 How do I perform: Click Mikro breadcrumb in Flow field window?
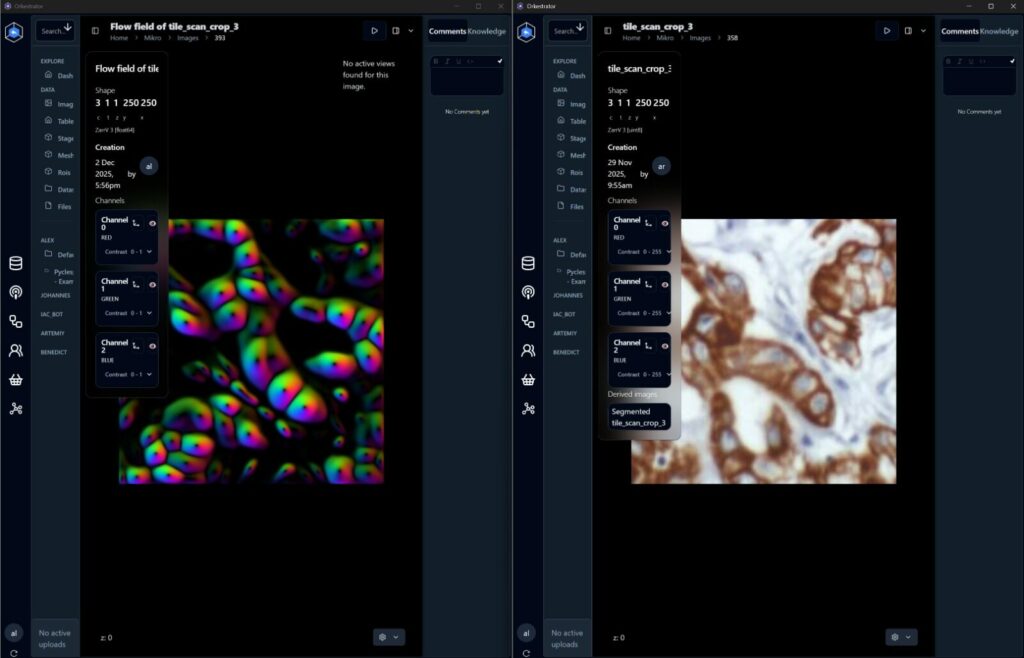(153, 38)
